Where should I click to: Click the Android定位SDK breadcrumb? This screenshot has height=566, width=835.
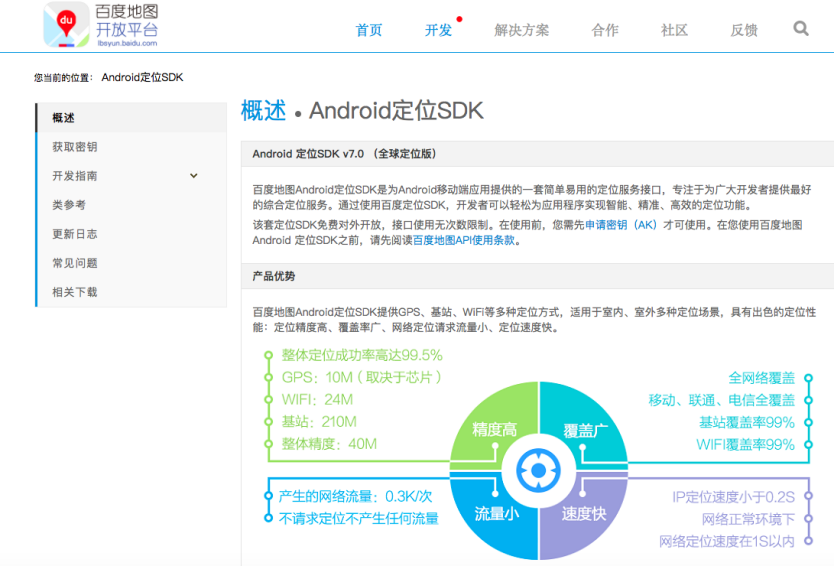[x=142, y=78]
